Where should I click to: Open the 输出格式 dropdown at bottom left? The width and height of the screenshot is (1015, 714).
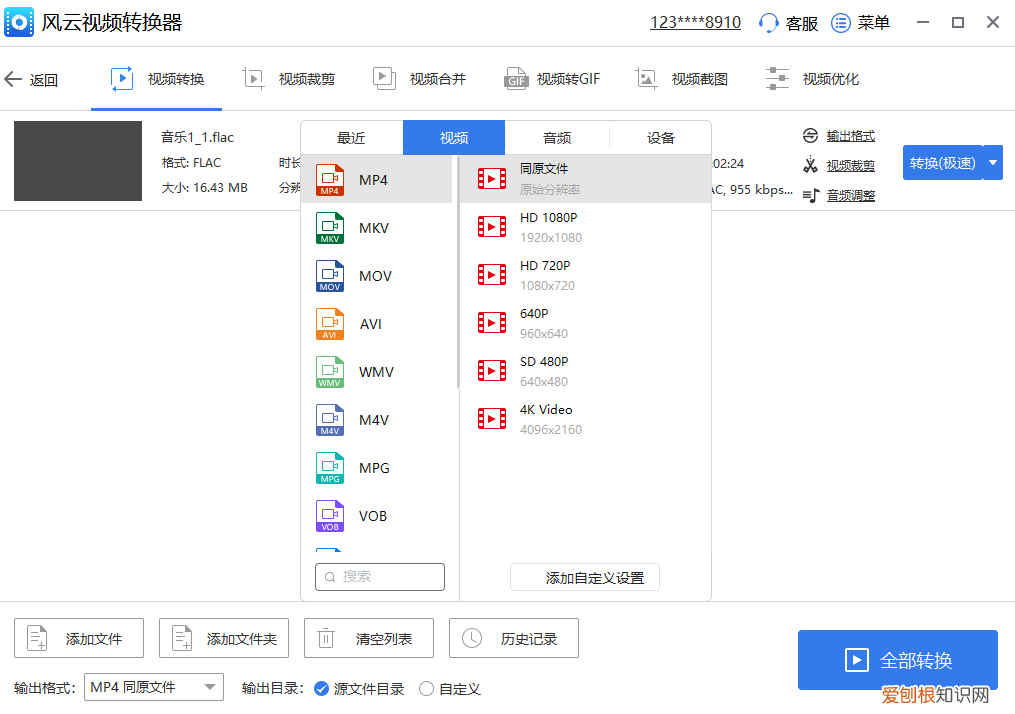[x=153, y=687]
